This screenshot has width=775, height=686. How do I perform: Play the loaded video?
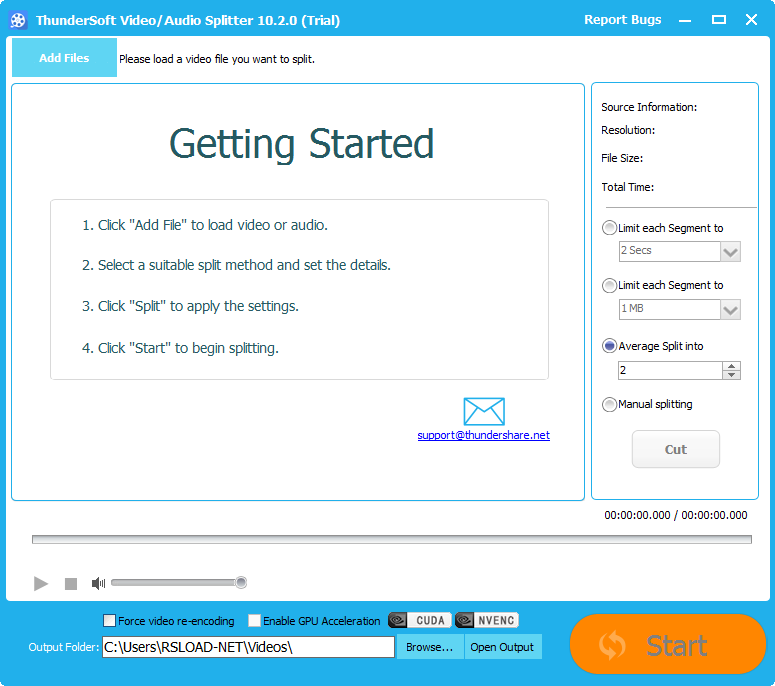click(x=41, y=584)
